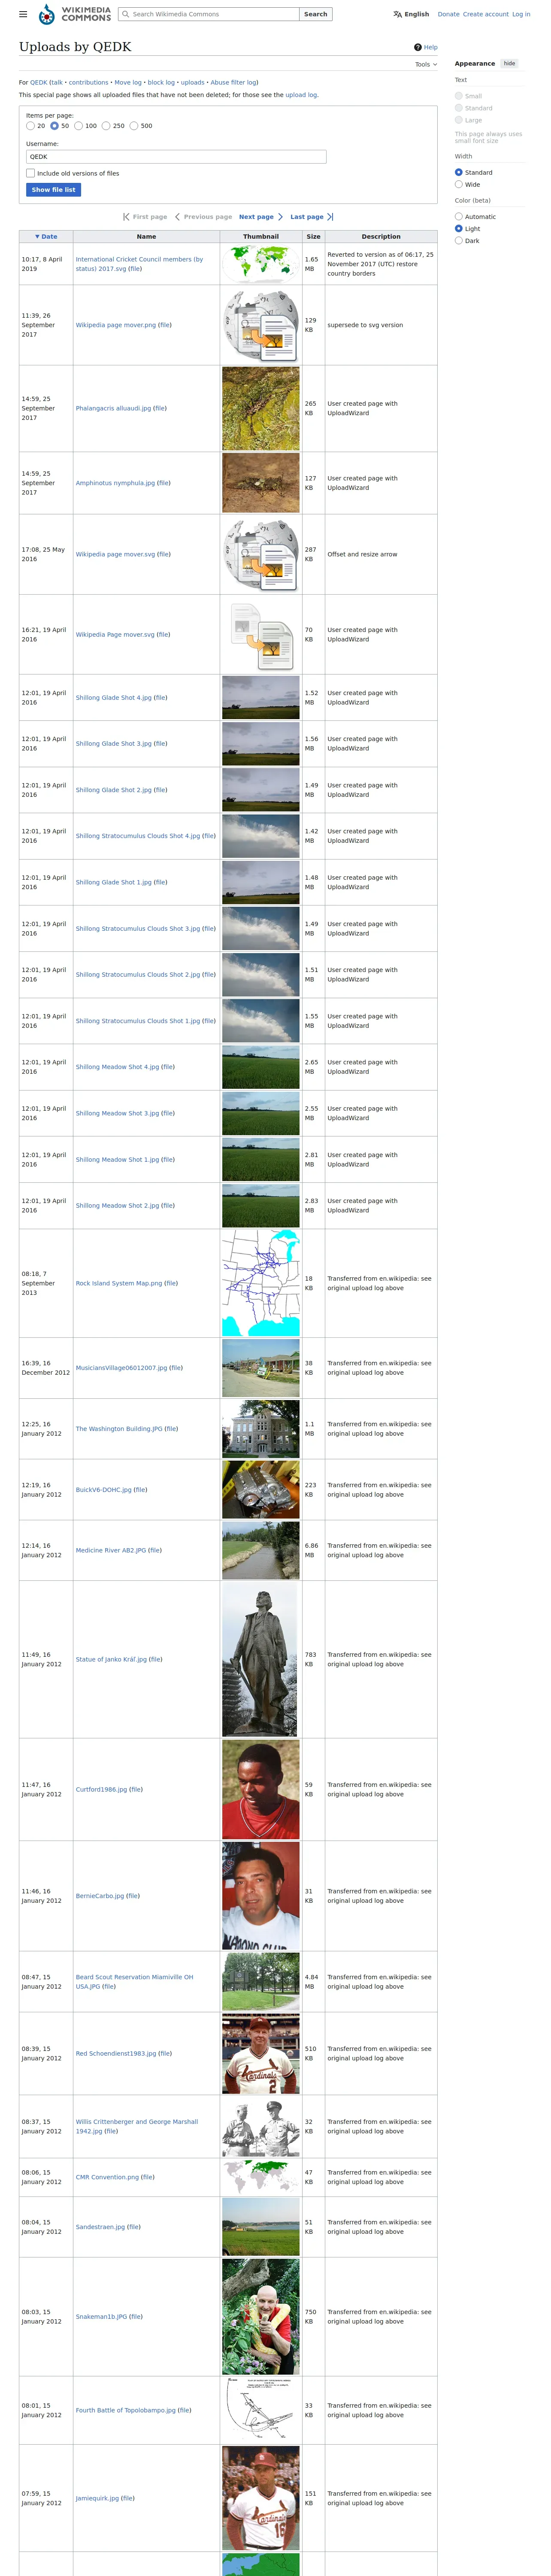Viewport: 551px width, 2576px height.
Task: Sort table by Size column
Action: [313, 237]
